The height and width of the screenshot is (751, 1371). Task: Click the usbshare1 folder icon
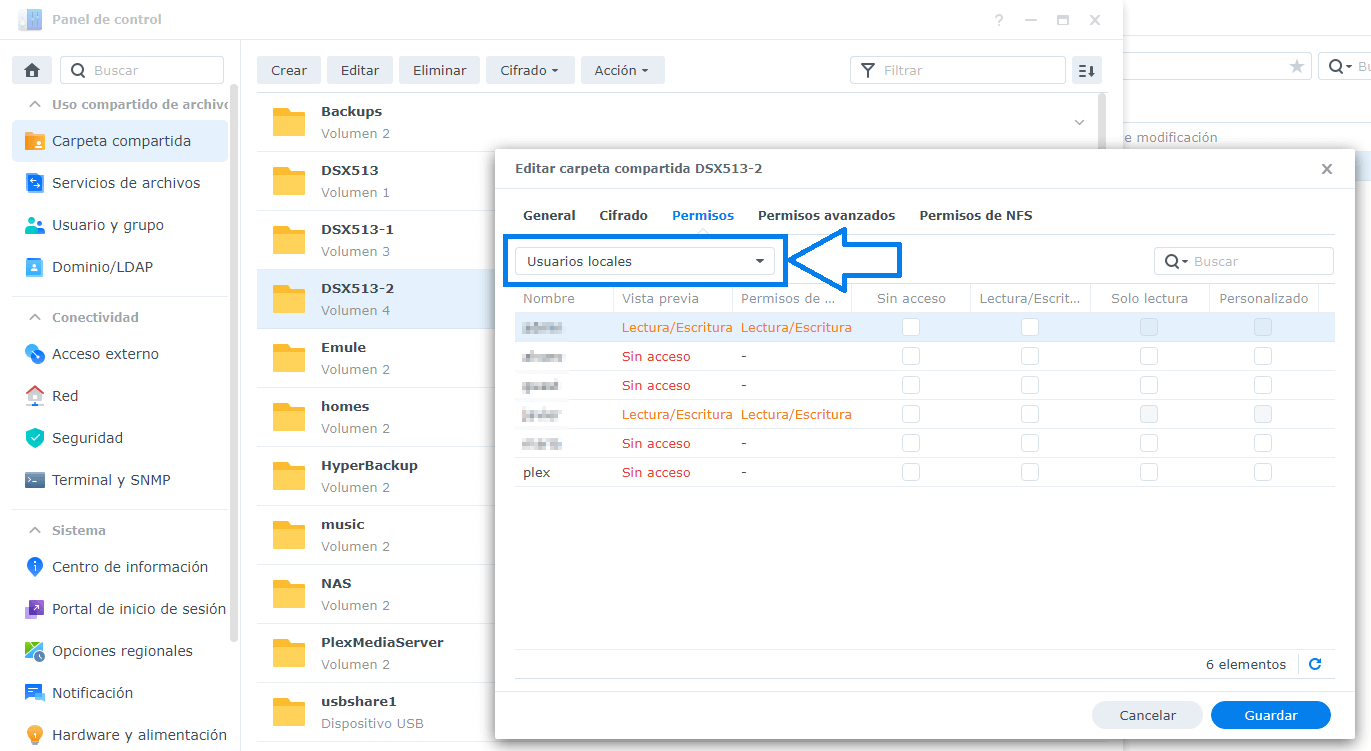289,712
